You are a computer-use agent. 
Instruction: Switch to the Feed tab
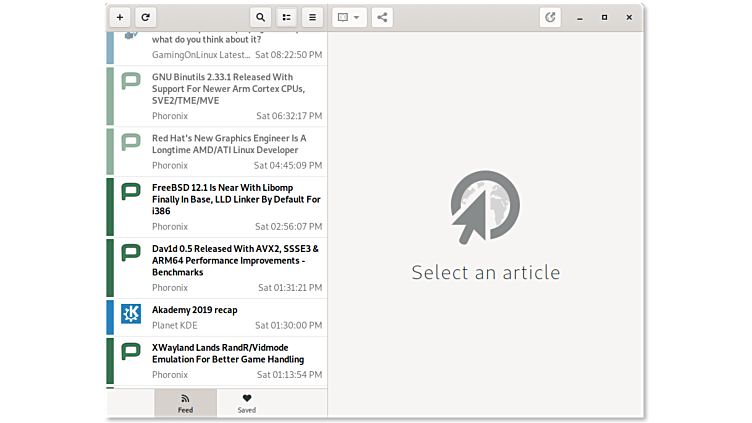[x=185, y=403]
